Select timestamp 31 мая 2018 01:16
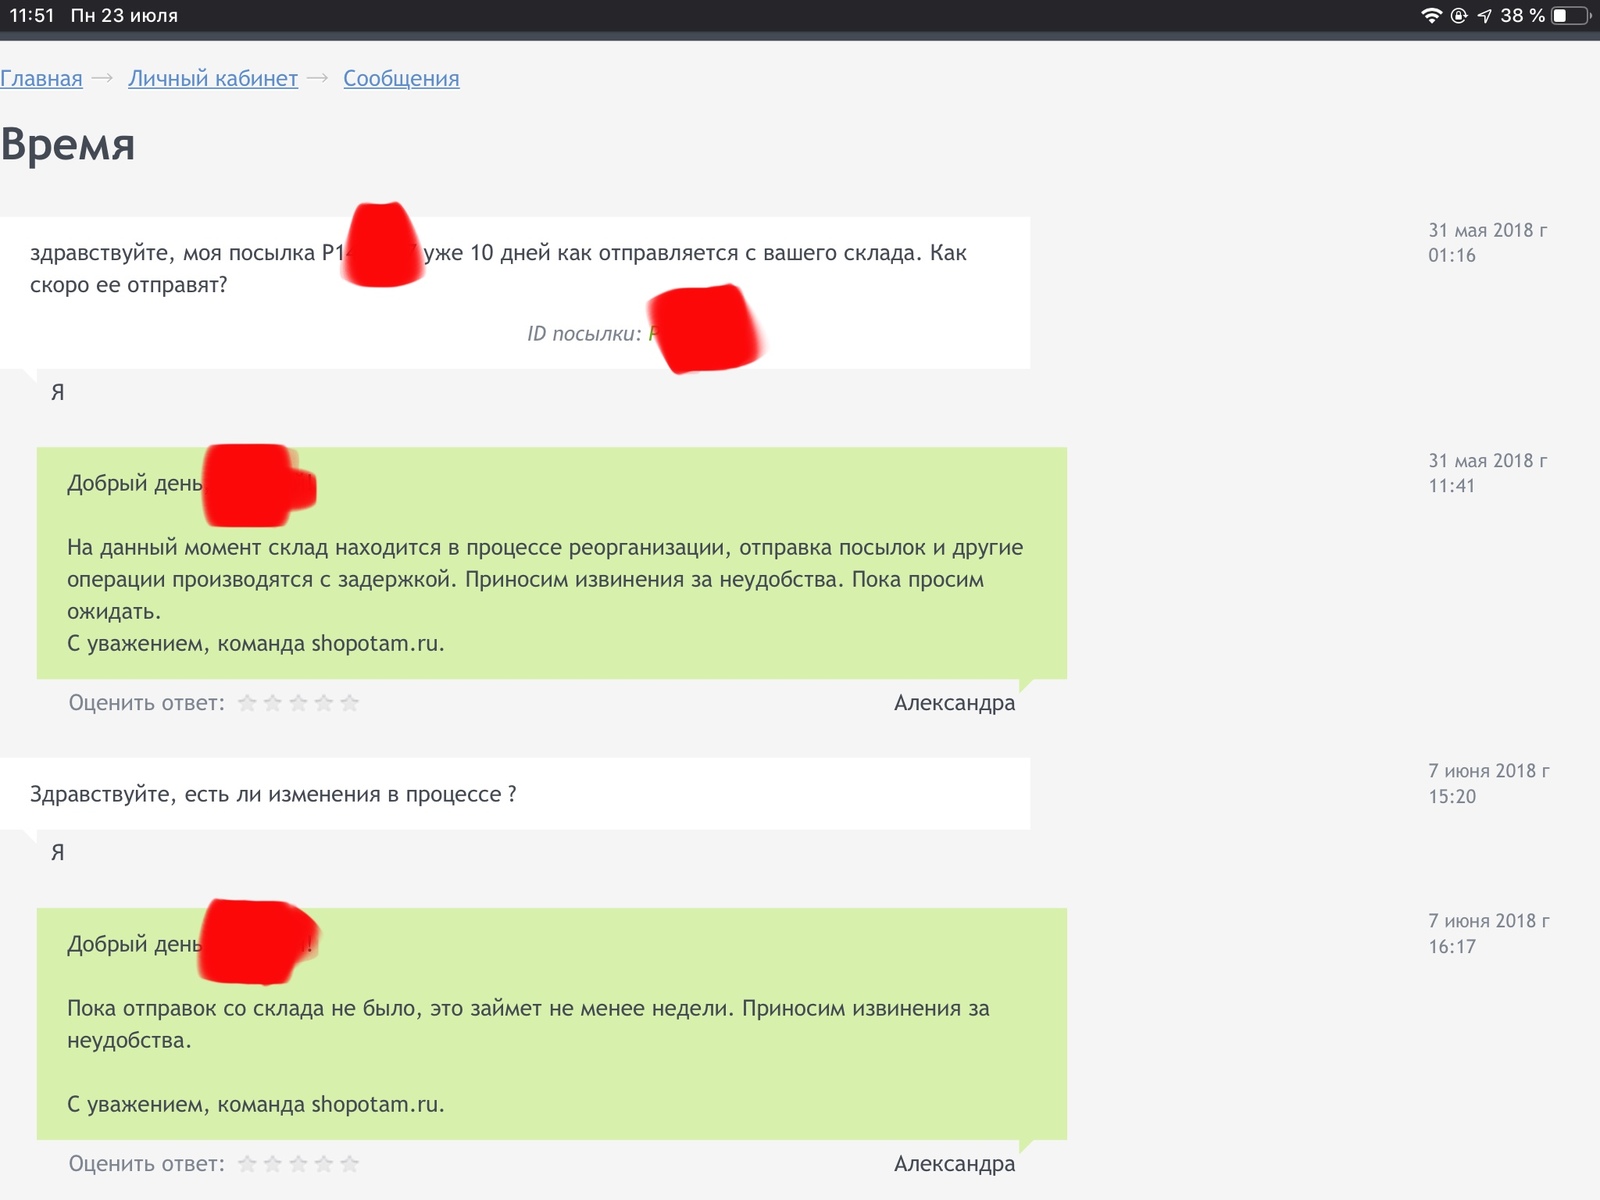The image size is (1600, 1200). coord(1487,243)
